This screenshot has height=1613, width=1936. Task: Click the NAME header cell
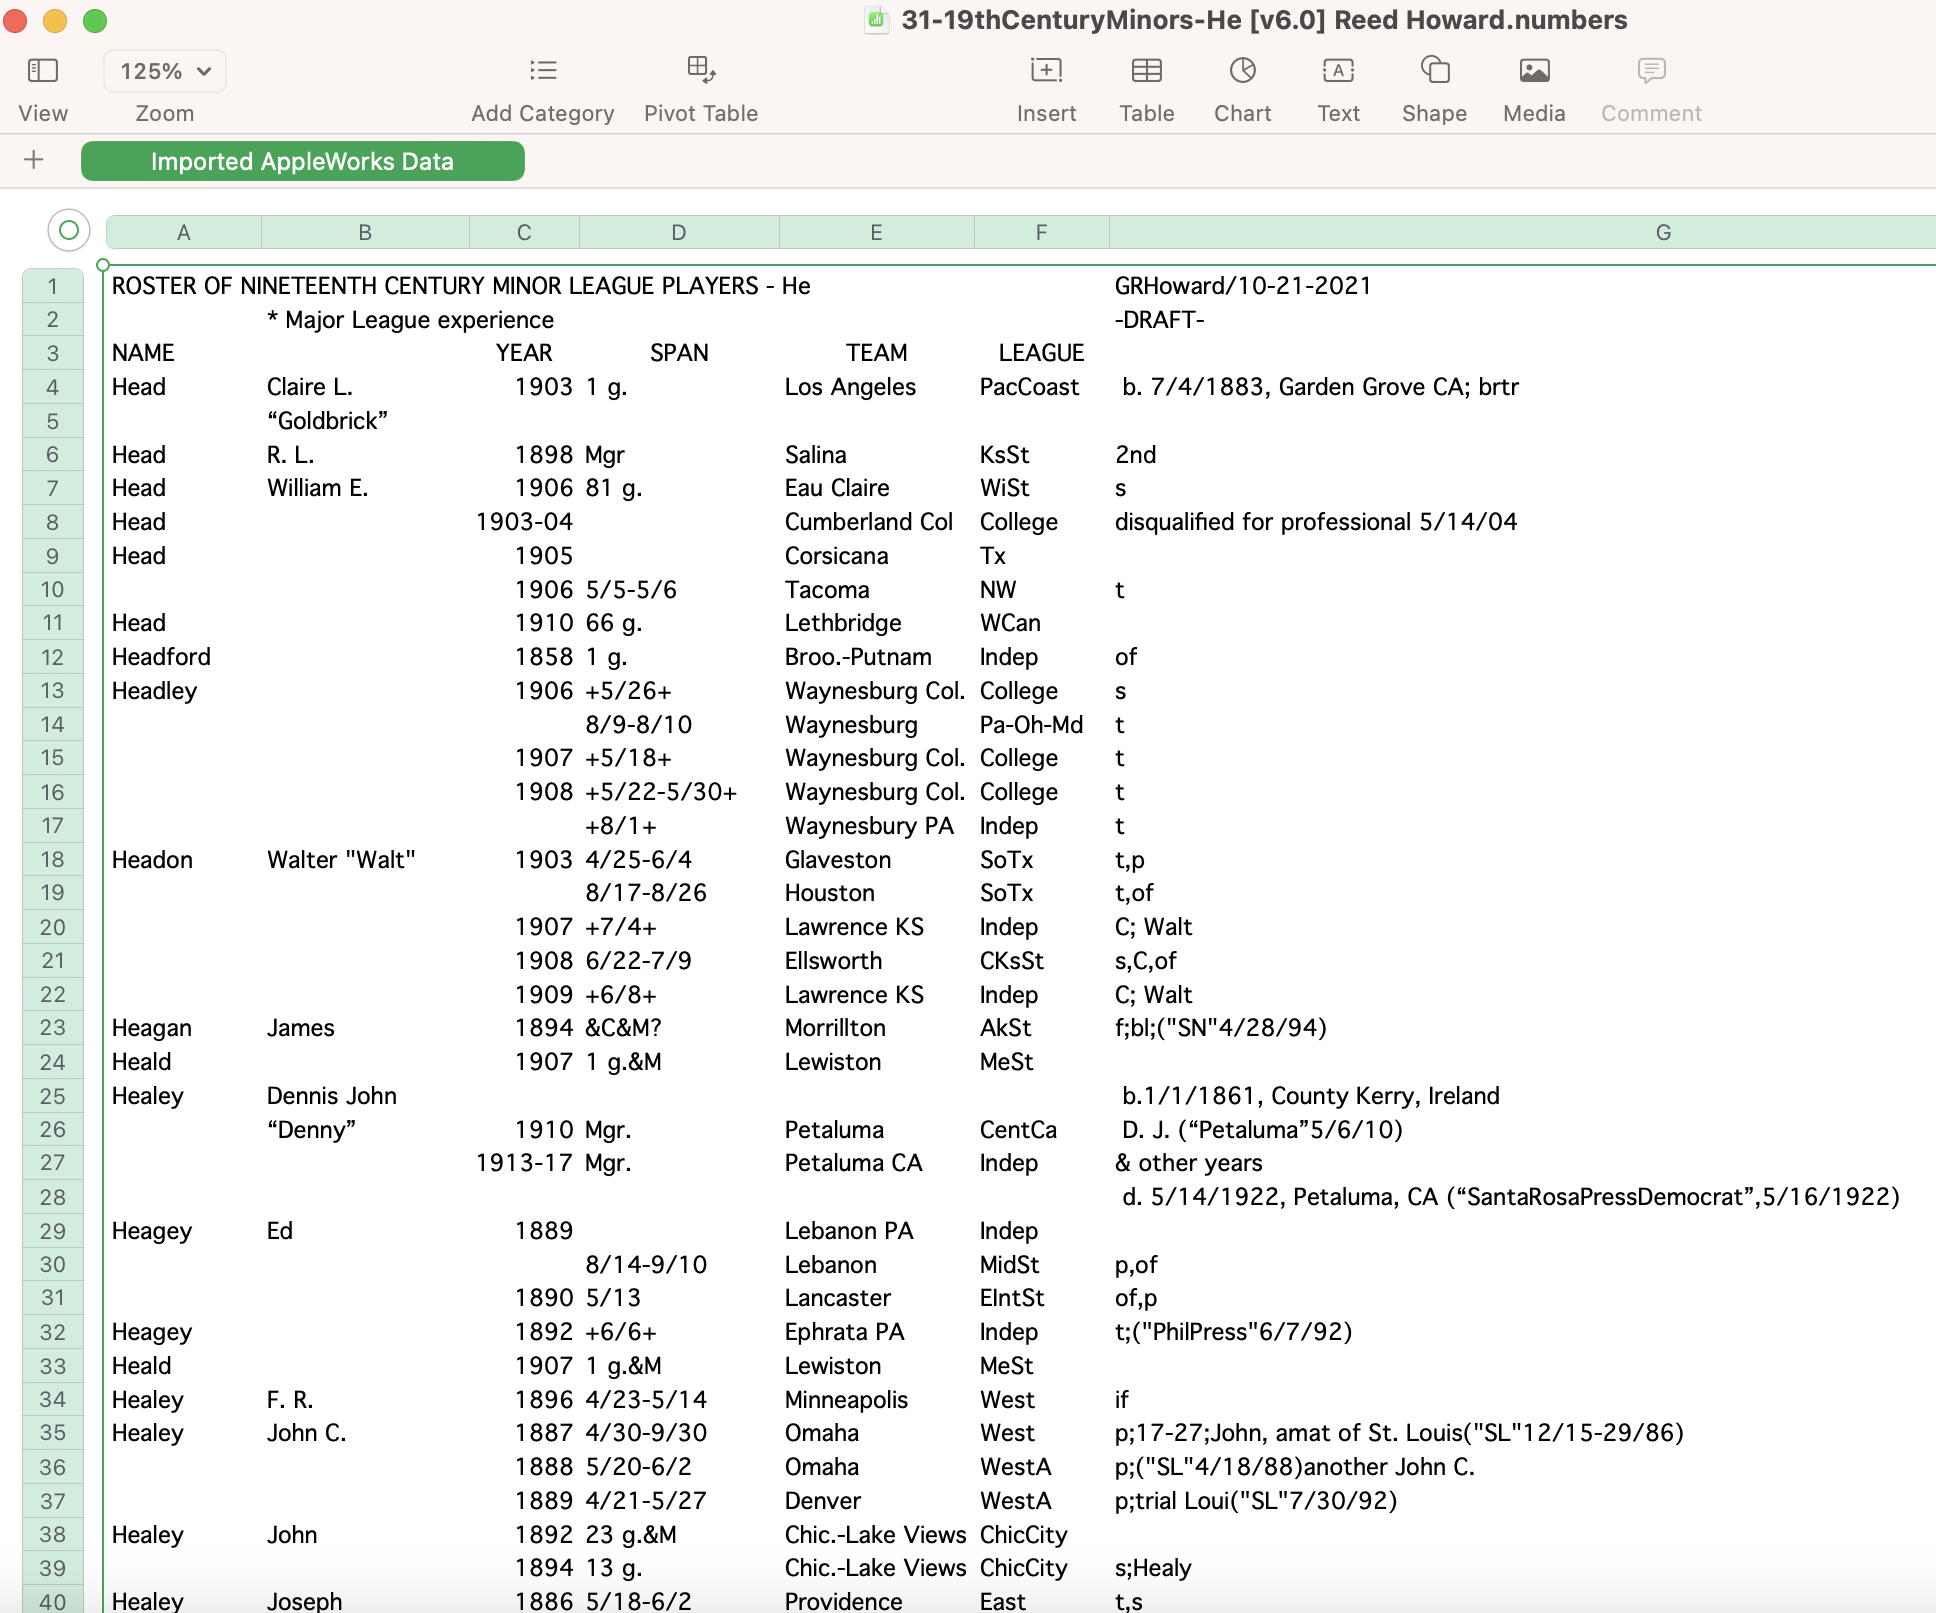tap(143, 353)
